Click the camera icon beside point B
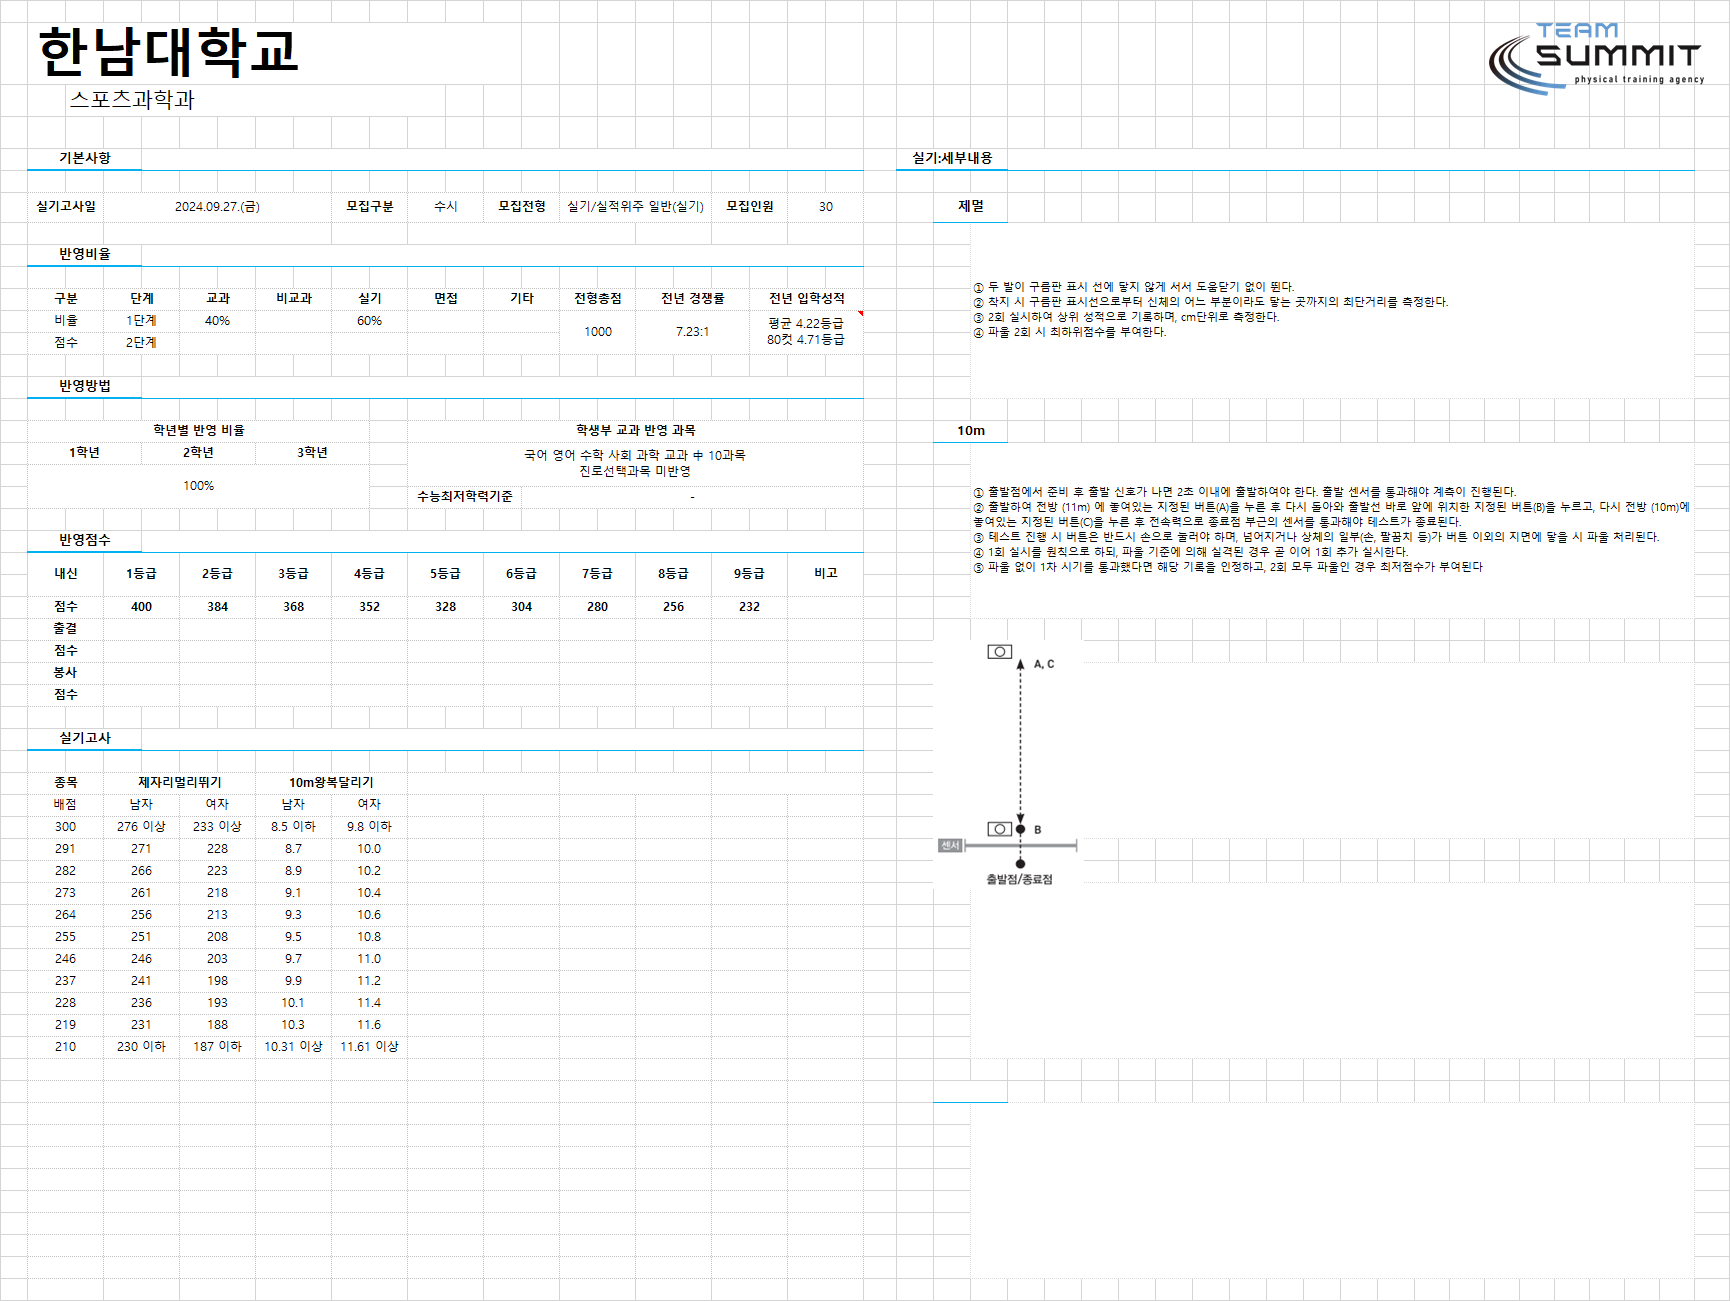 click(999, 829)
